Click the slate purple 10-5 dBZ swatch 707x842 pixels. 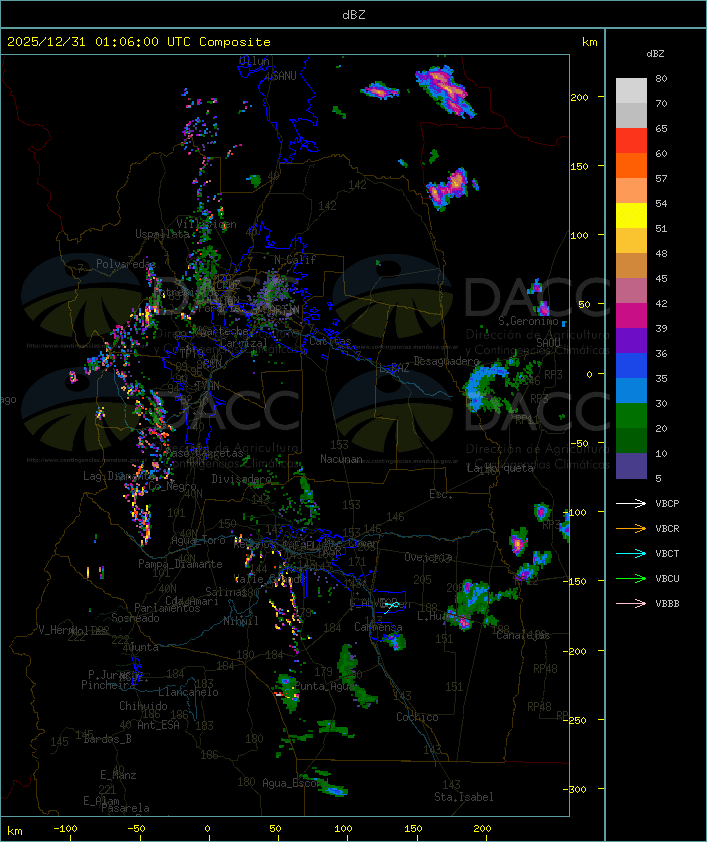pos(631,466)
